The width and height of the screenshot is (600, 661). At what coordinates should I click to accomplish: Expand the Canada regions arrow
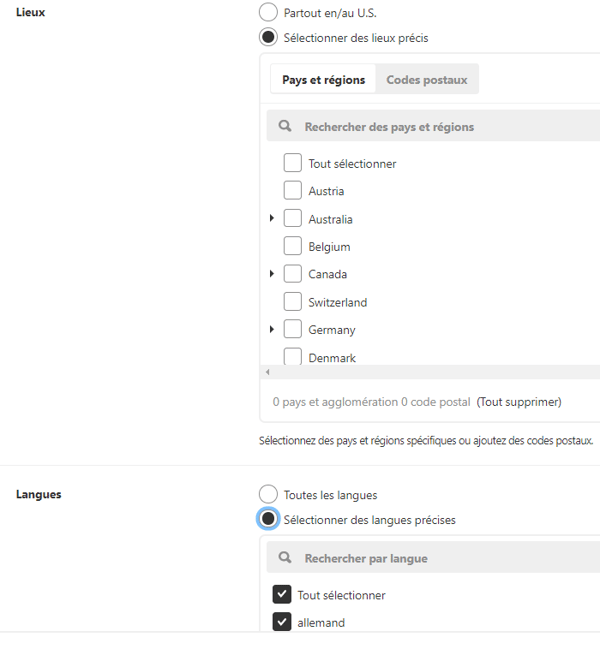[x=273, y=274]
